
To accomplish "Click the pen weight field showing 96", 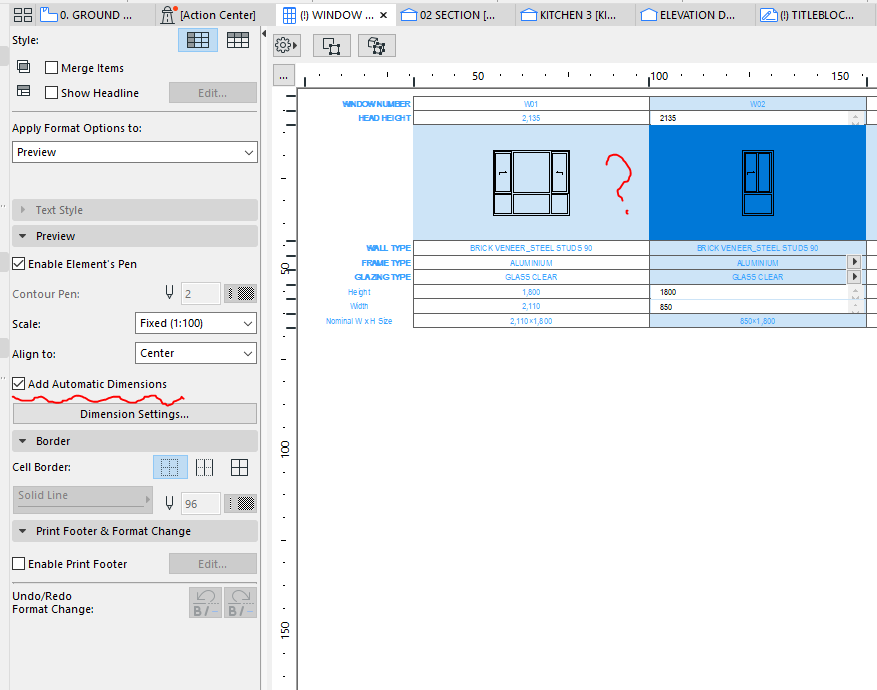I will [197, 503].
